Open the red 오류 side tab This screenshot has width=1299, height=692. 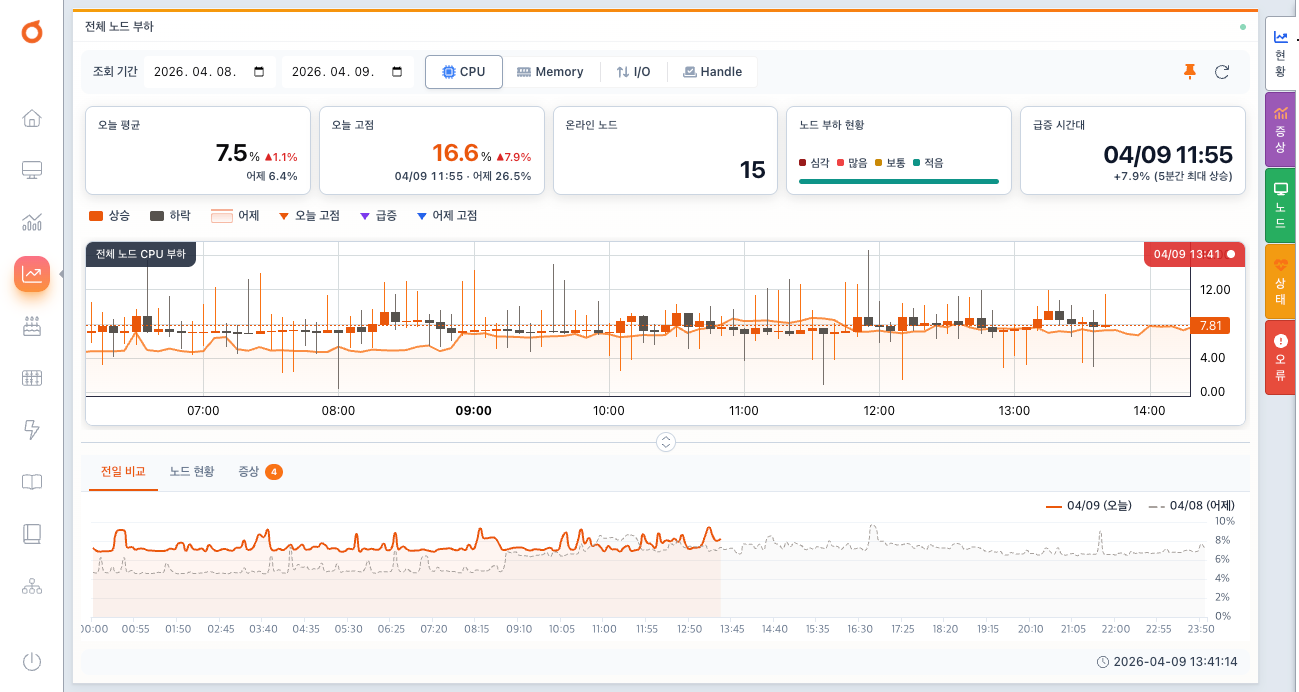(1280, 358)
